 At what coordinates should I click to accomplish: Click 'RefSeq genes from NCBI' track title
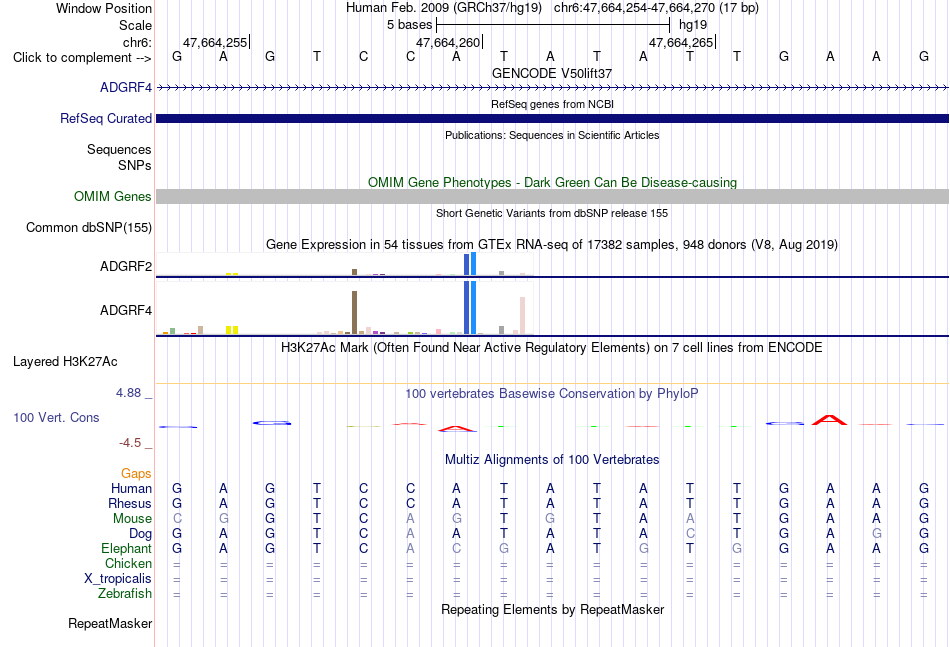pyautogui.click(x=552, y=104)
